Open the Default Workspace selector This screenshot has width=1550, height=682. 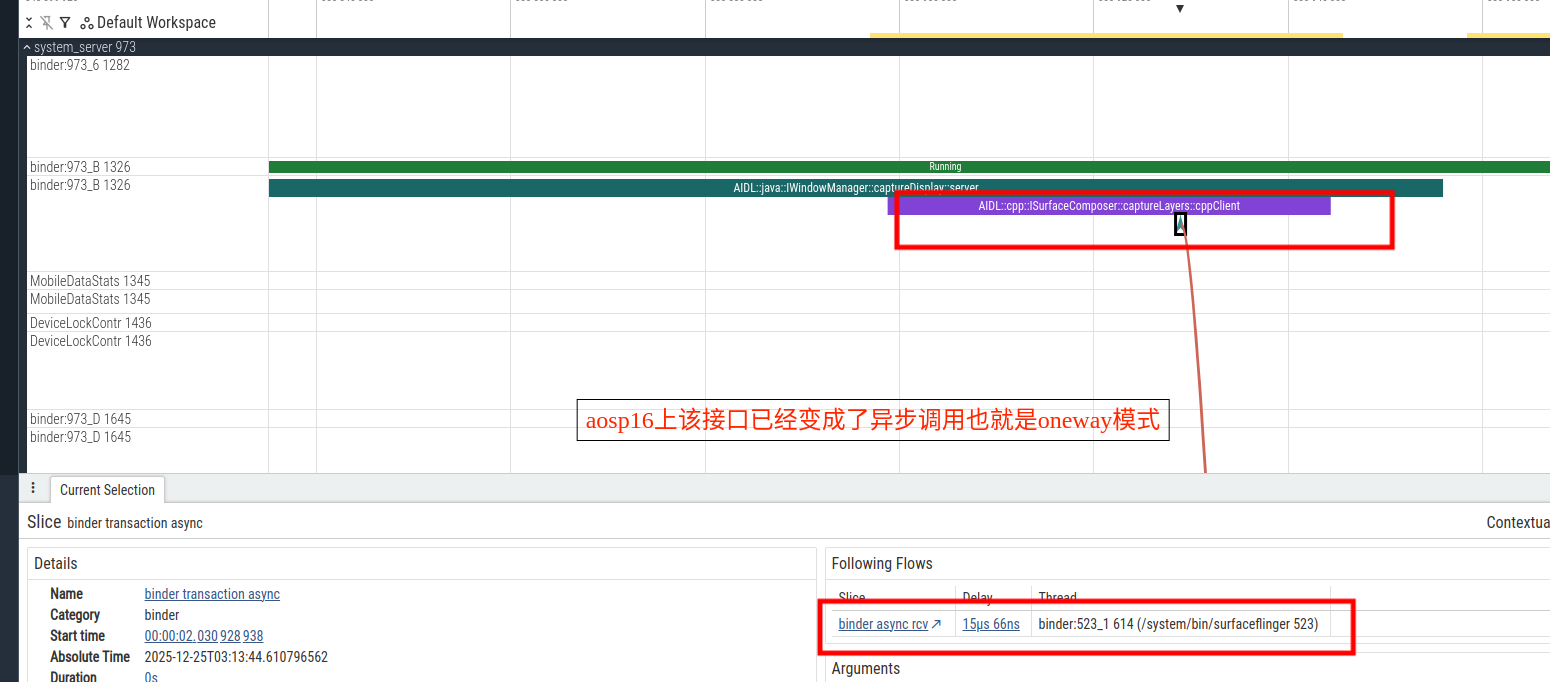(156, 22)
